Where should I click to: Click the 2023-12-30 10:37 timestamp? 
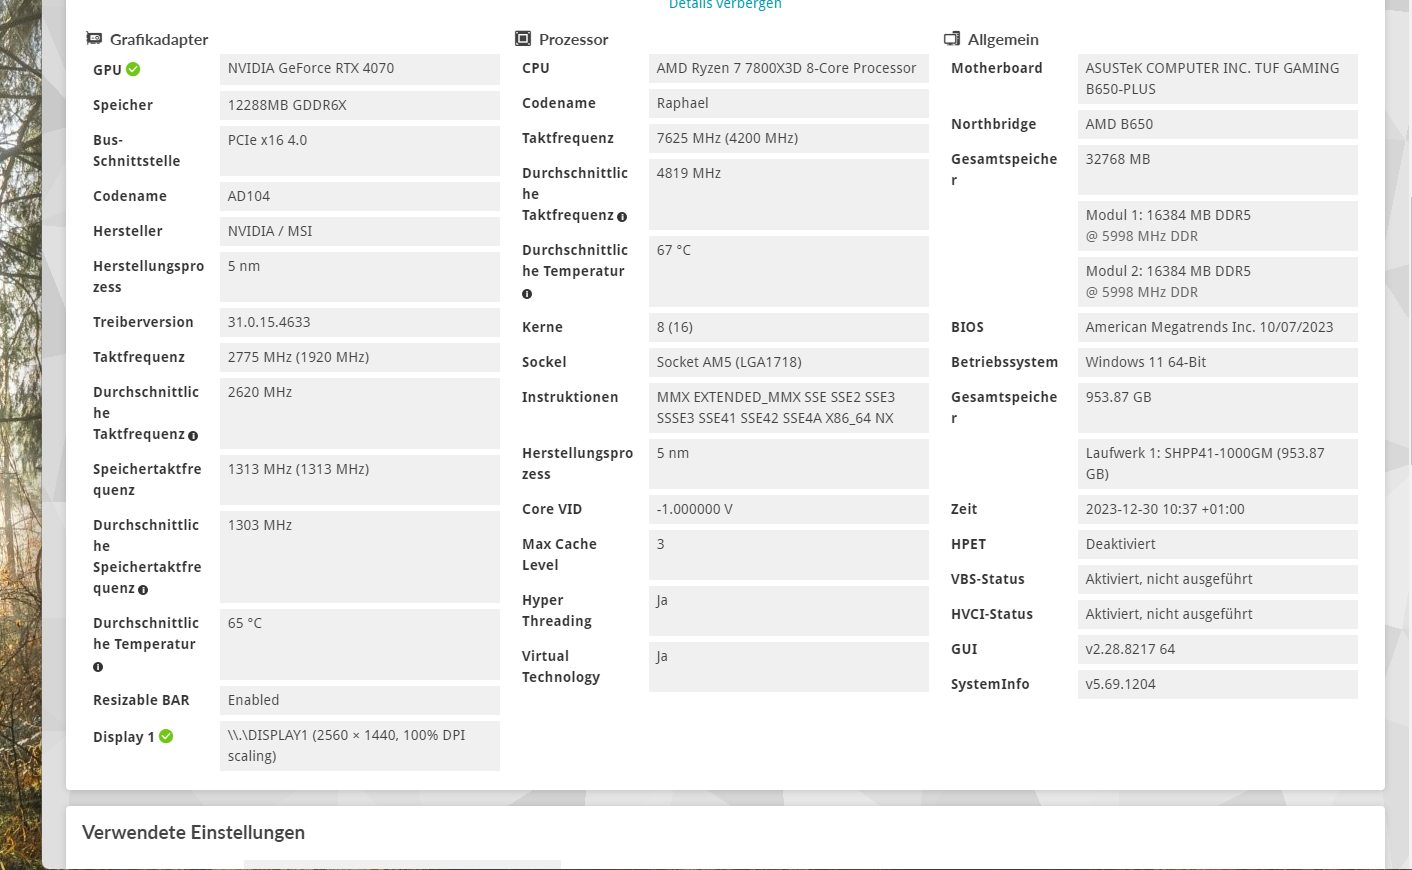coord(1218,509)
